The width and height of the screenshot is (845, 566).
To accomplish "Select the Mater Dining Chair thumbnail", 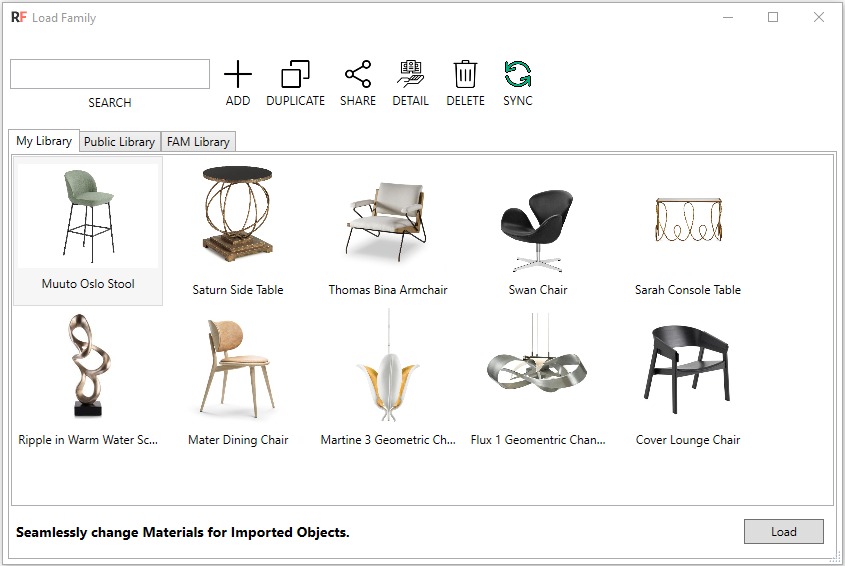I will [x=238, y=369].
